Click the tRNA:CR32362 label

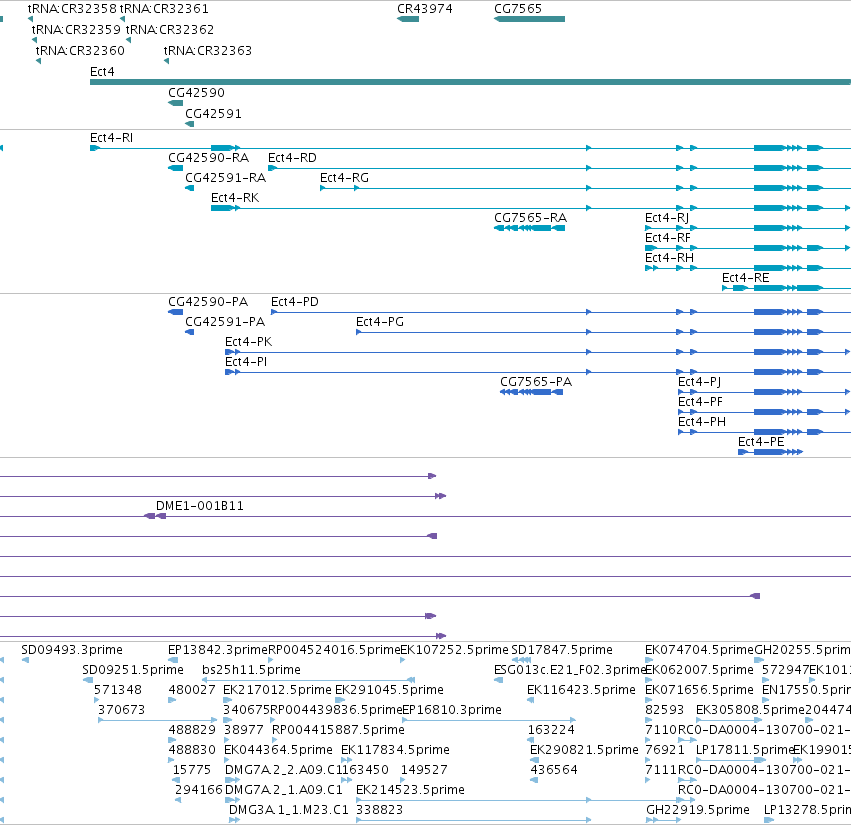(170, 29)
